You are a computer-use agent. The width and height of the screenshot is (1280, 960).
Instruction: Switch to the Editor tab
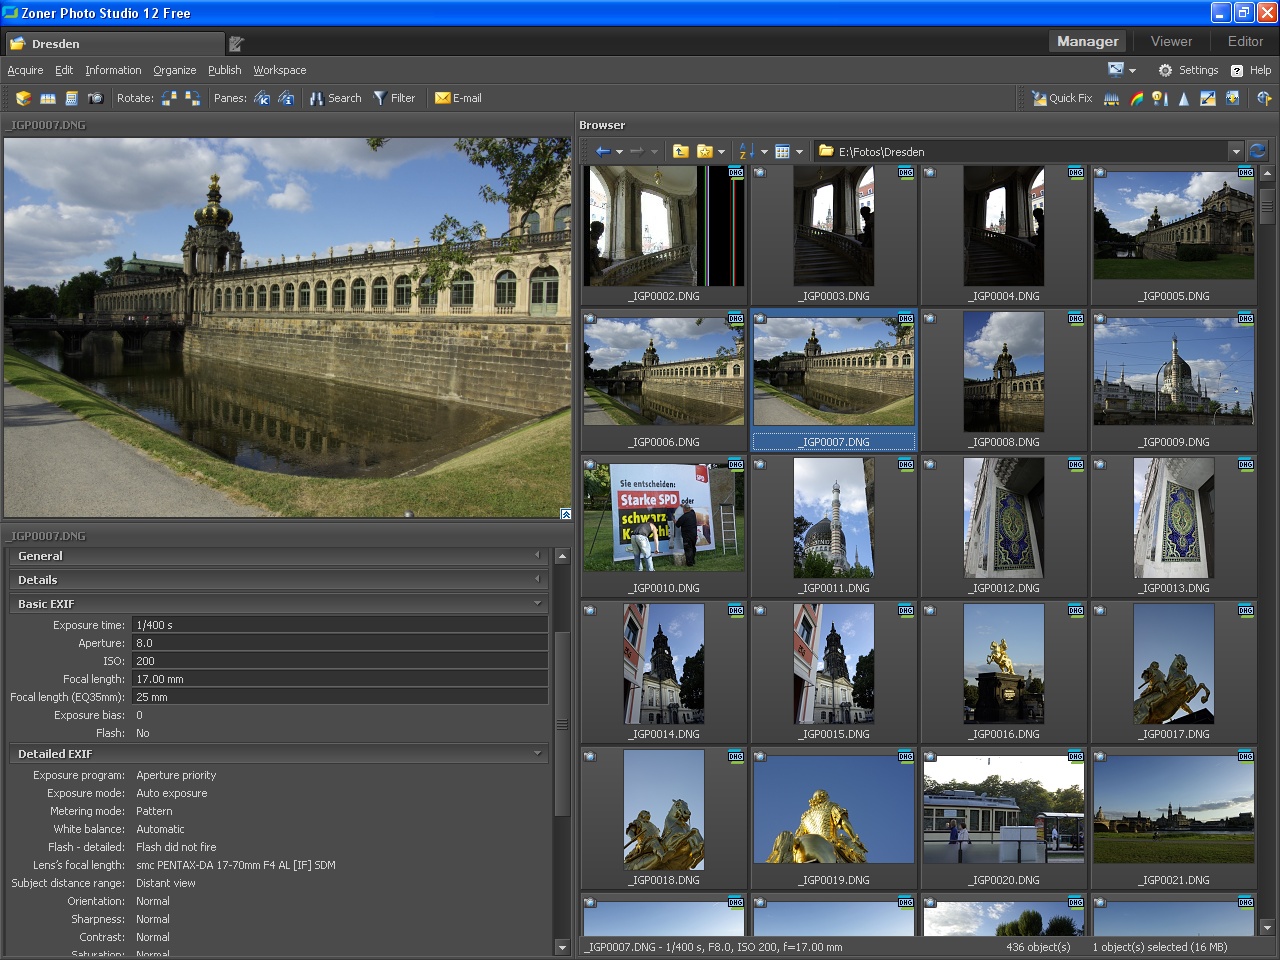tap(1244, 42)
